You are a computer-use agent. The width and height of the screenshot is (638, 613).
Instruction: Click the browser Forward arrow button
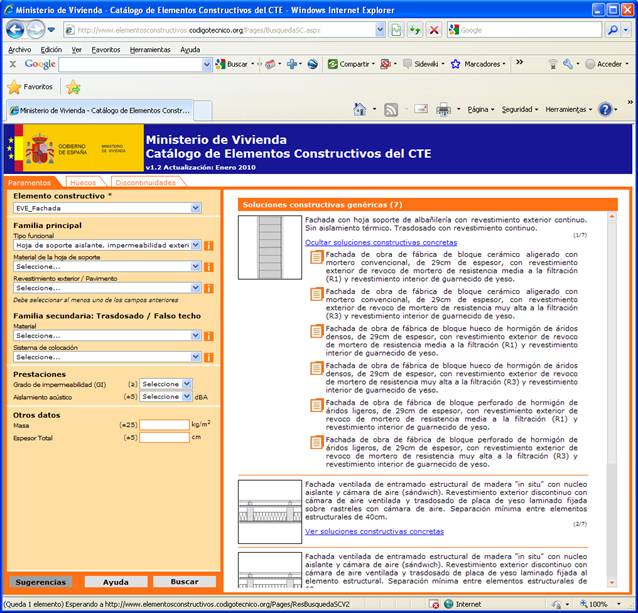[35, 30]
